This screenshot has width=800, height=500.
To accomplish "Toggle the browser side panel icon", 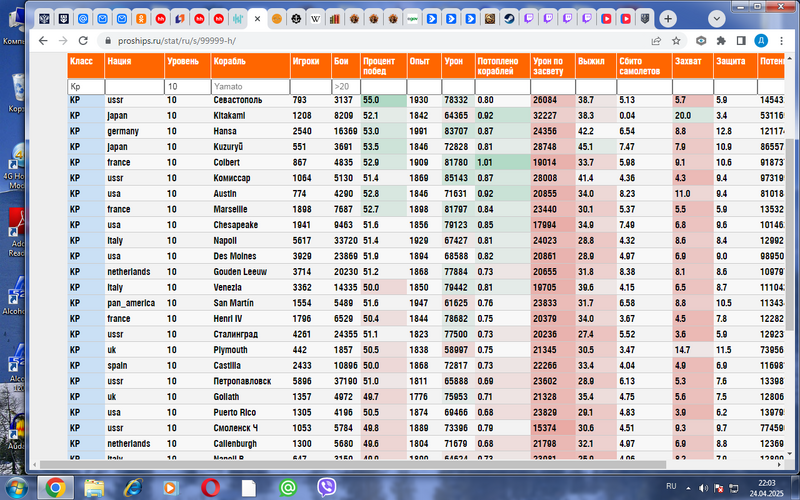I will (x=741, y=41).
